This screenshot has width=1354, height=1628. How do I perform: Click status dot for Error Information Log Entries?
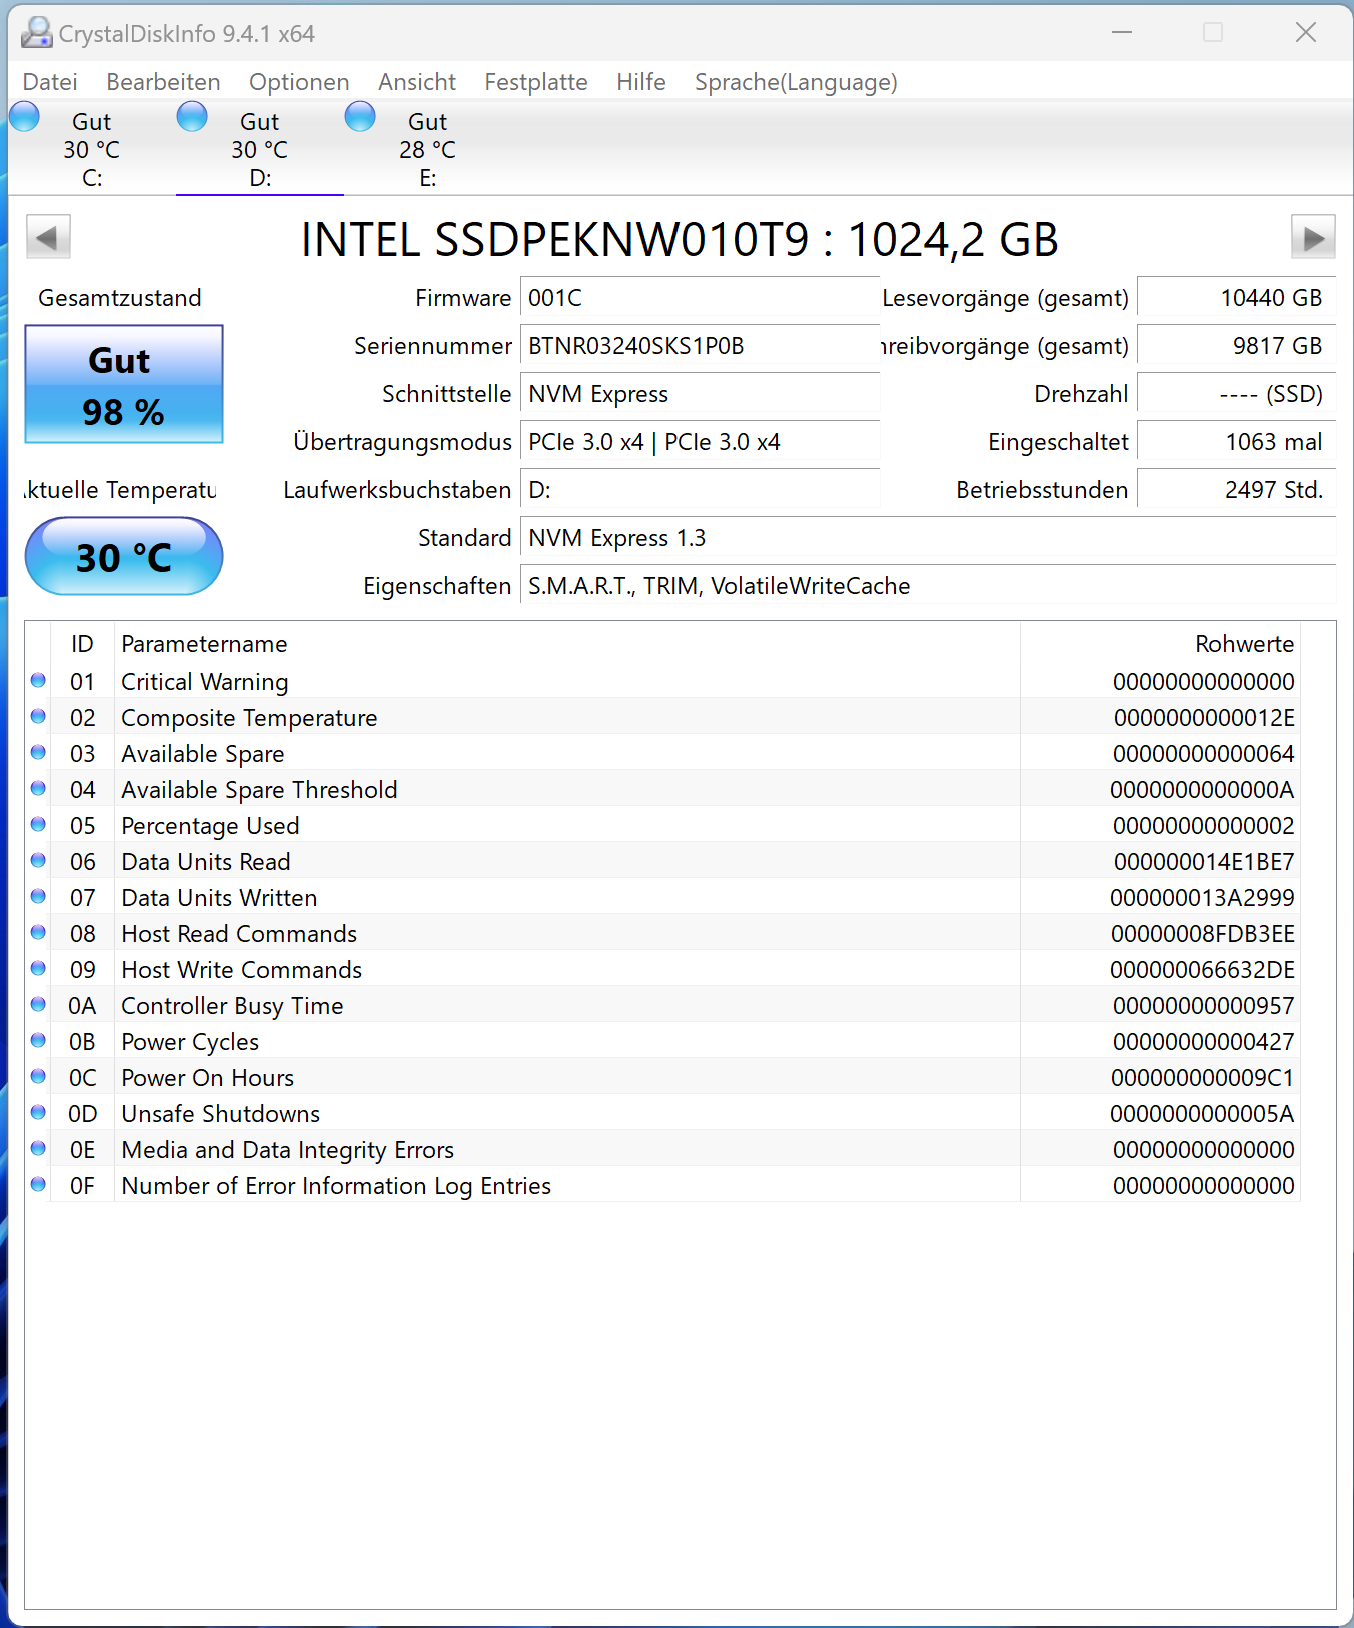(38, 1184)
